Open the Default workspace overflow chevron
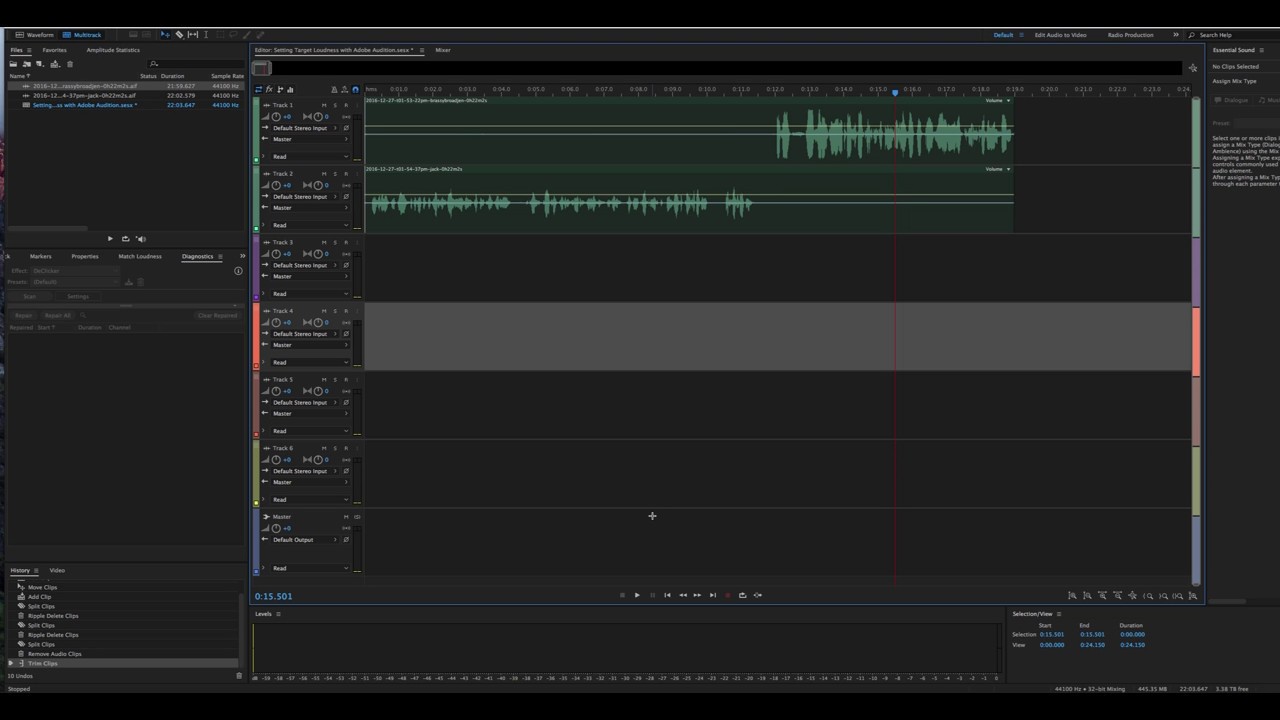Image resolution: width=1280 pixels, height=720 pixels. click(1176, 35)
